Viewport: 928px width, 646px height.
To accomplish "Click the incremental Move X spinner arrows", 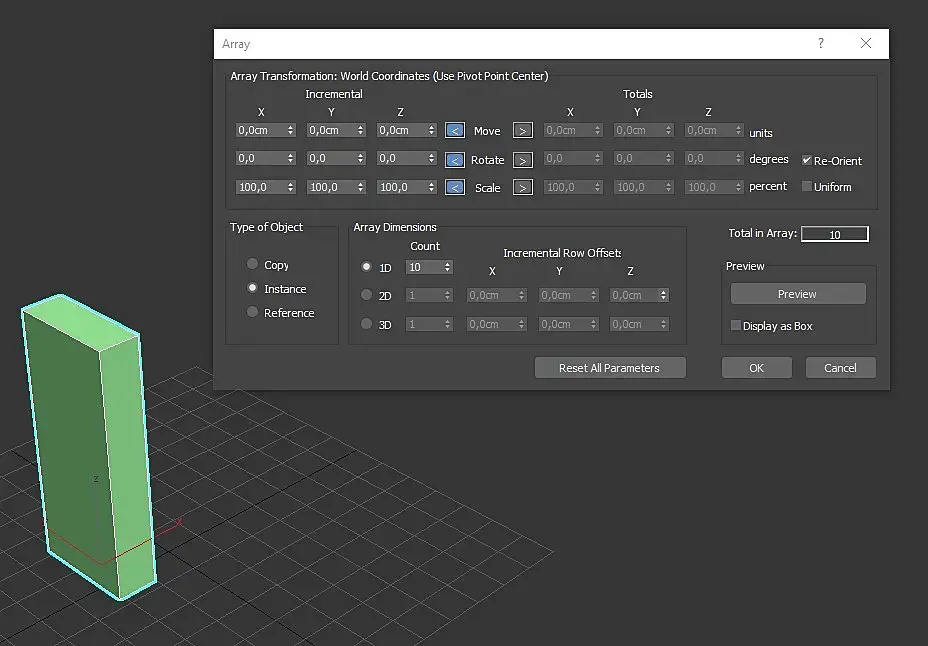I will [291, 130].
